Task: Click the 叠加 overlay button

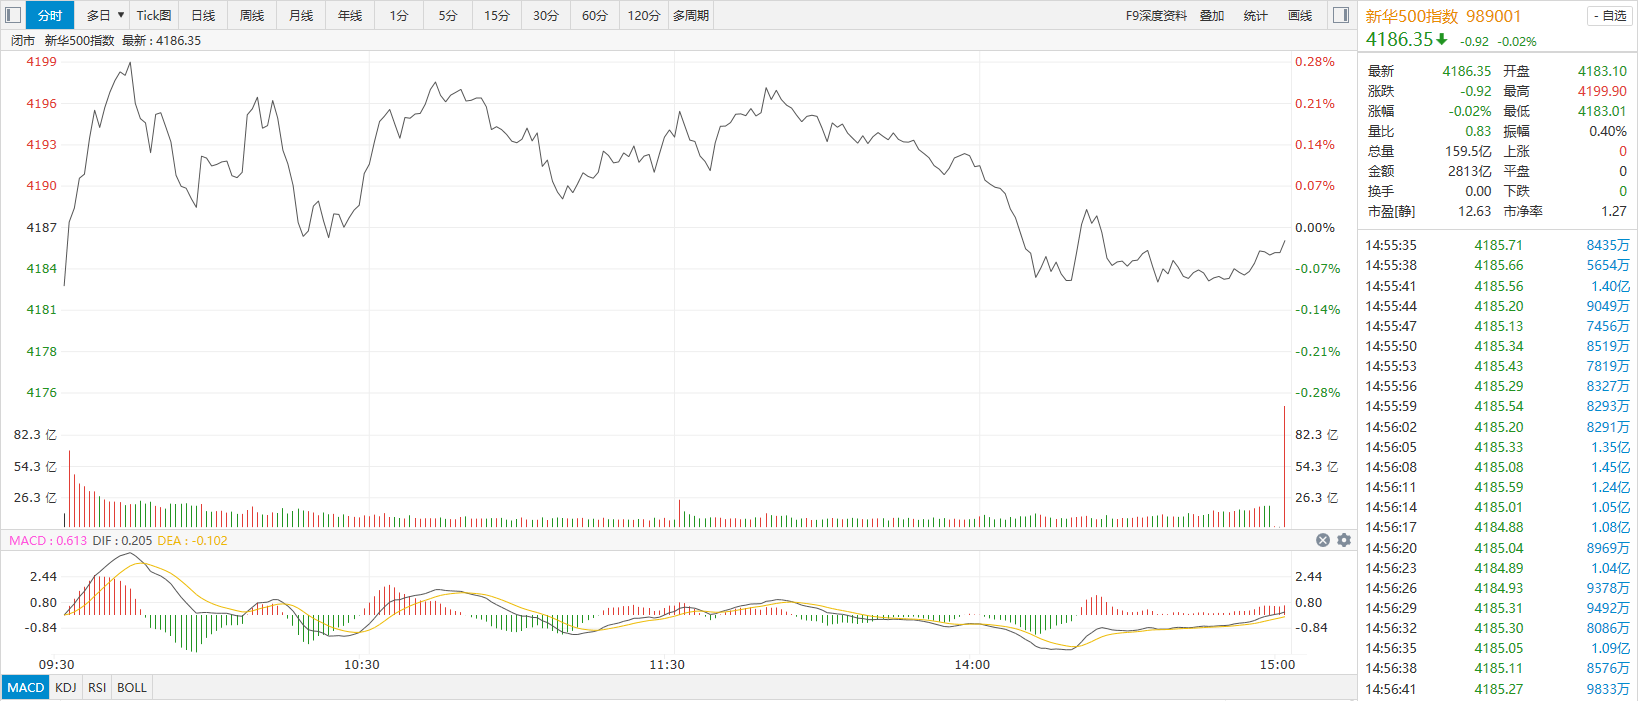Action: (1212, 15)
